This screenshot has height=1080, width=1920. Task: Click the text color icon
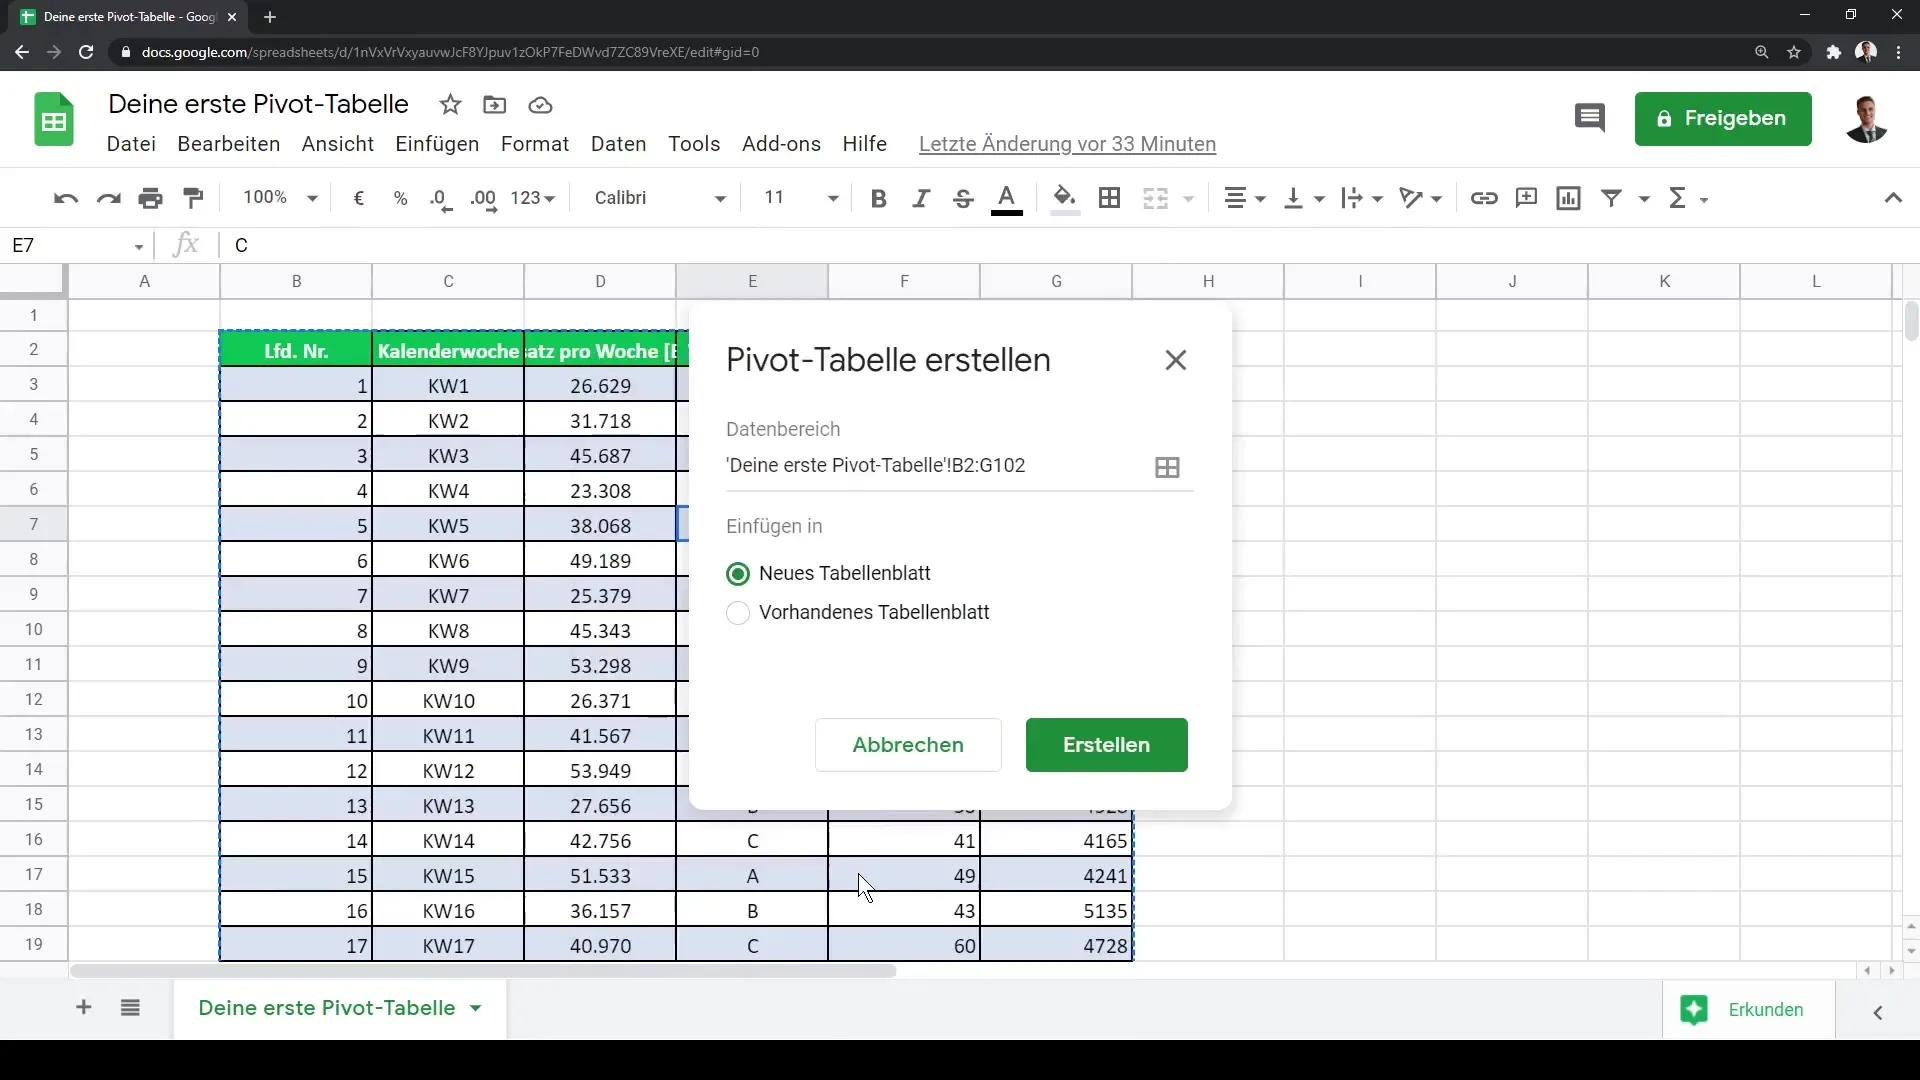(x=1006, y=198)
